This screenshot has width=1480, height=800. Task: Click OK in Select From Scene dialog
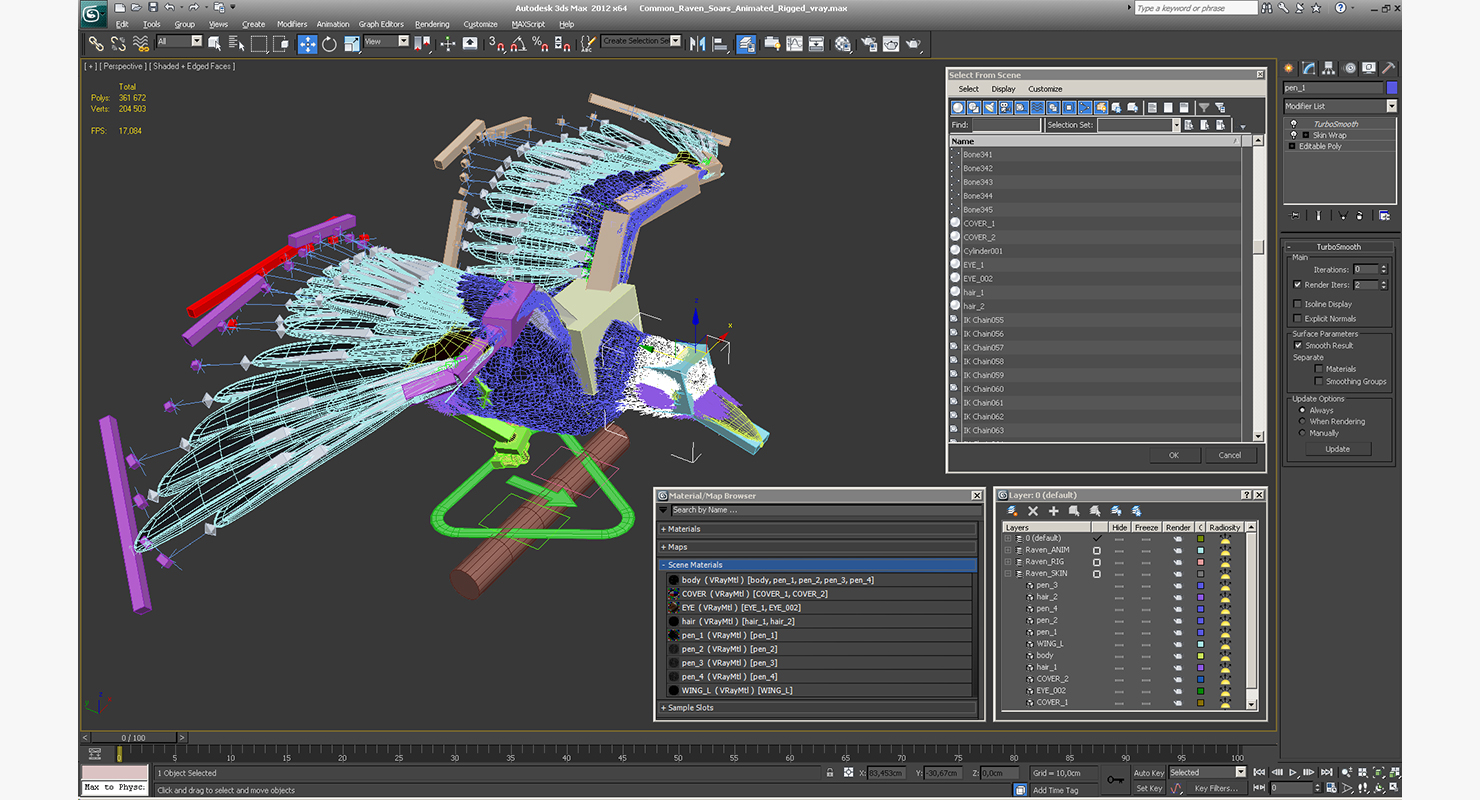[x=1173, y=455]
